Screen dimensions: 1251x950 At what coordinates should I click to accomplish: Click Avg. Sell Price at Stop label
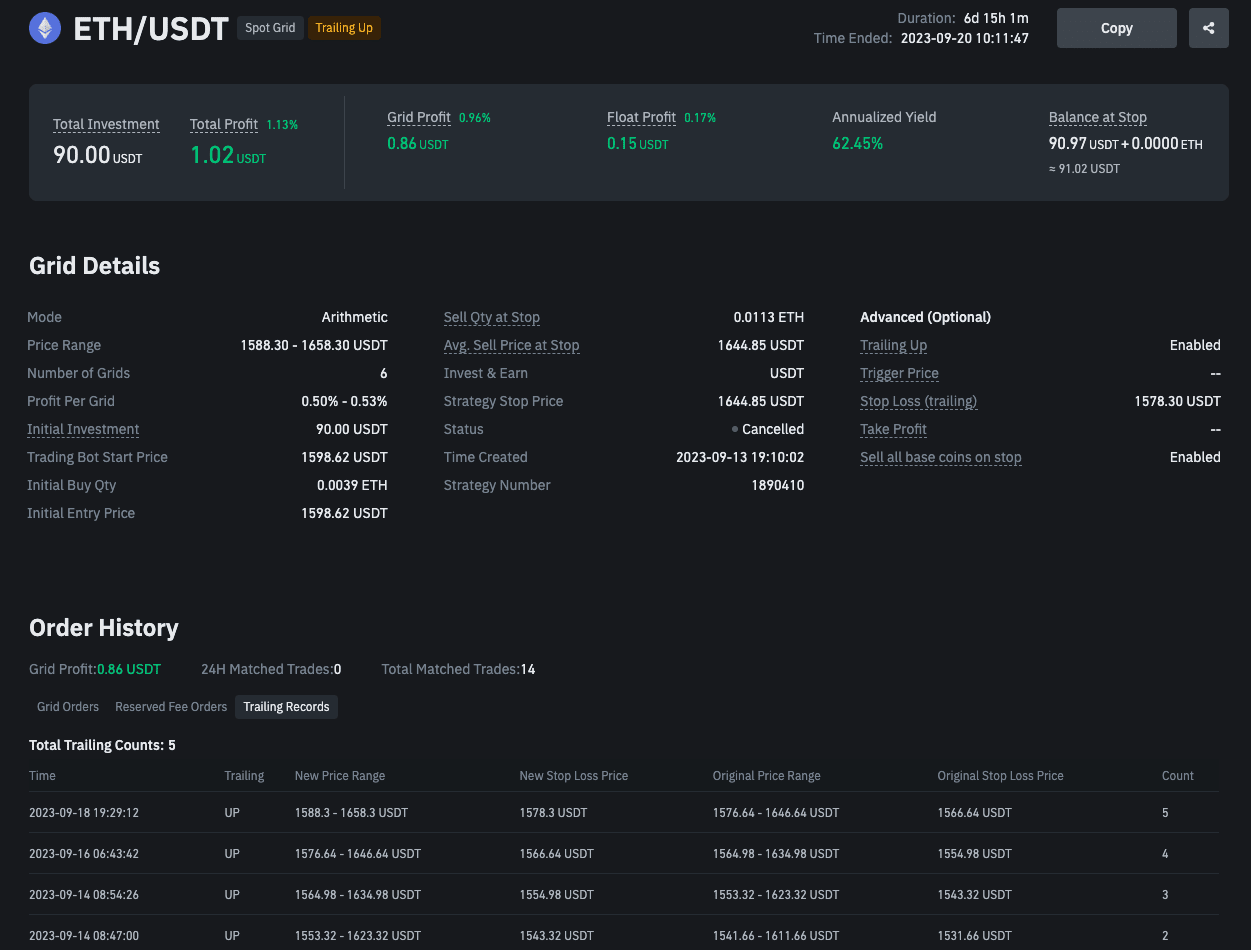(x=511, y=345)
